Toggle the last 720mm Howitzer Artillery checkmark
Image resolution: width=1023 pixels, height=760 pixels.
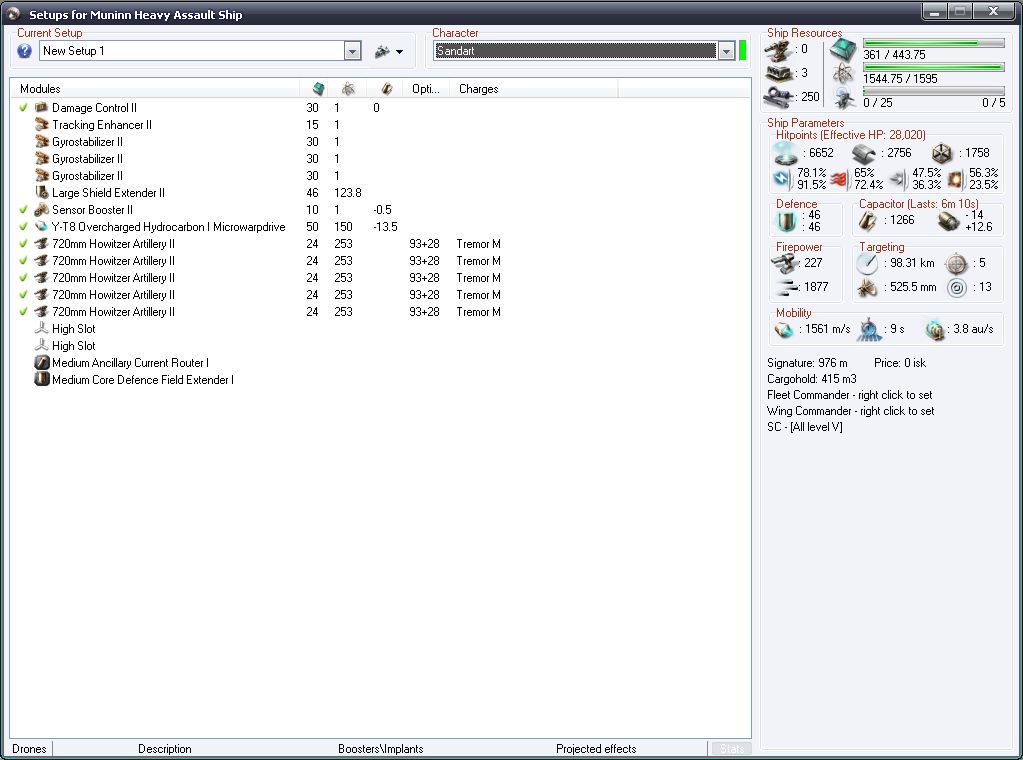[23, 312]
